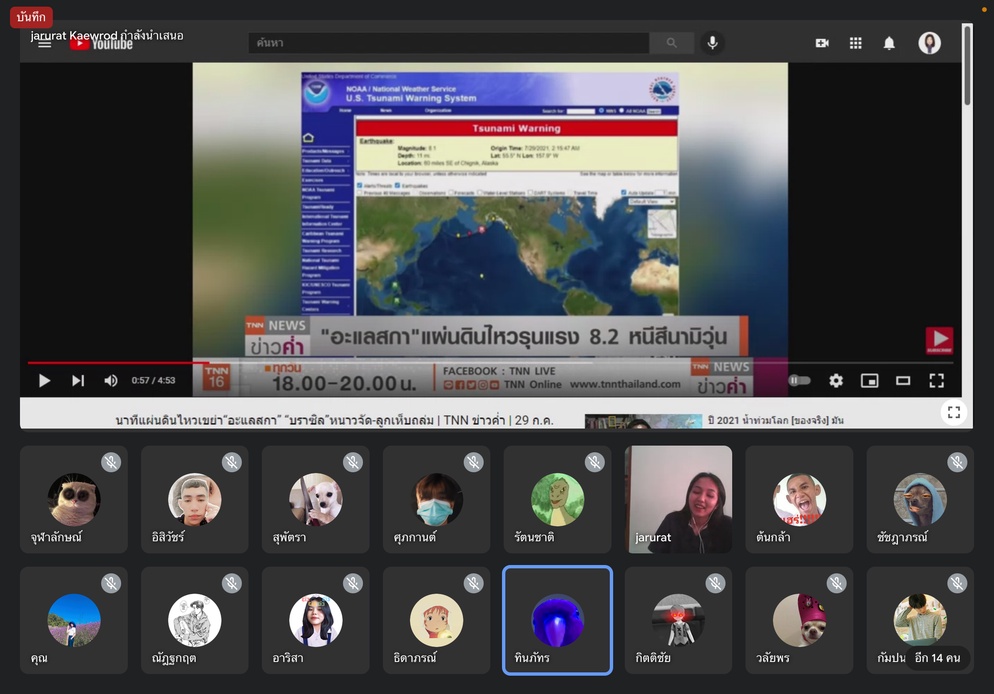994x694 pixels.
Task: Select ทินภัทร's highlighted blue avatar tile
Action: [557, 620]
